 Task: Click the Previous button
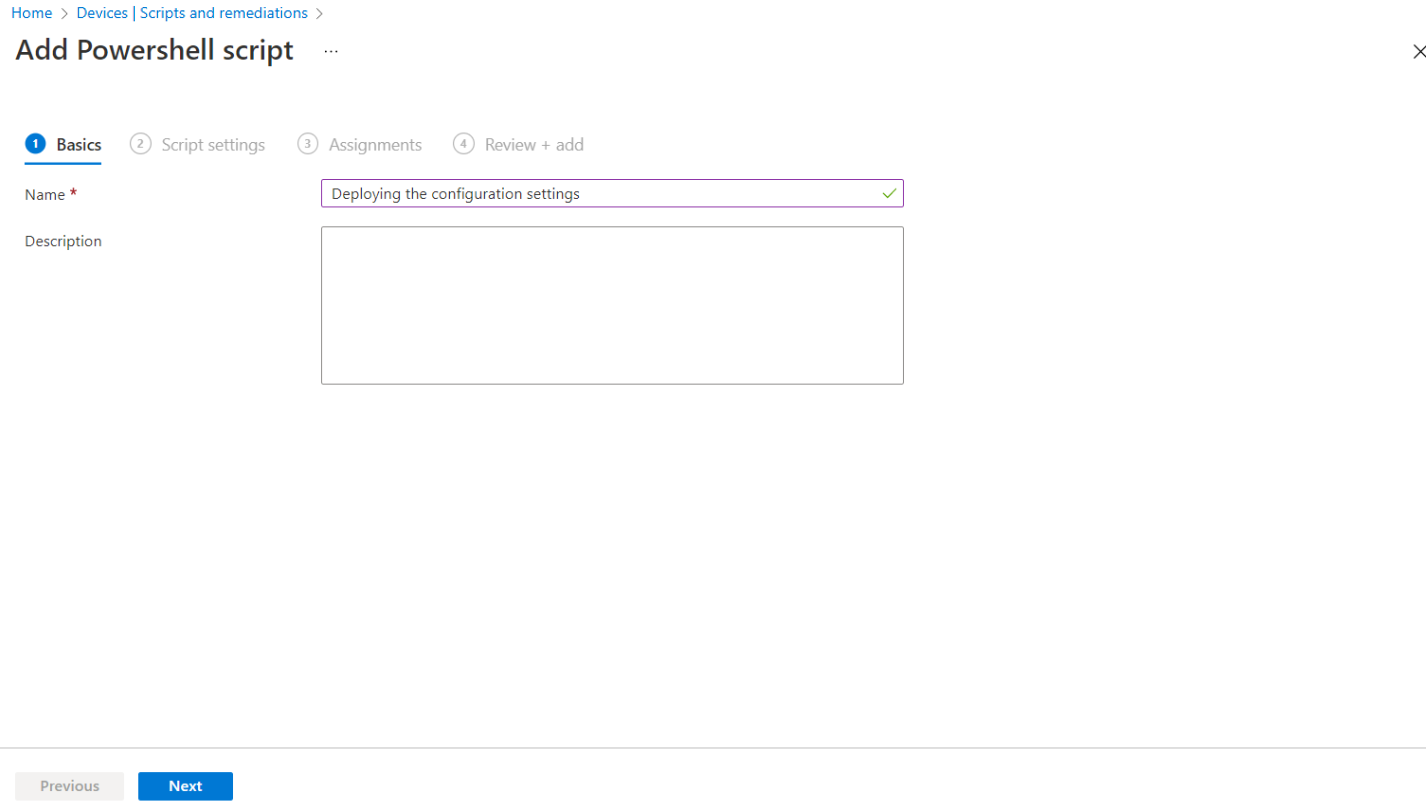pyautogui.click(x=69, y=786)
